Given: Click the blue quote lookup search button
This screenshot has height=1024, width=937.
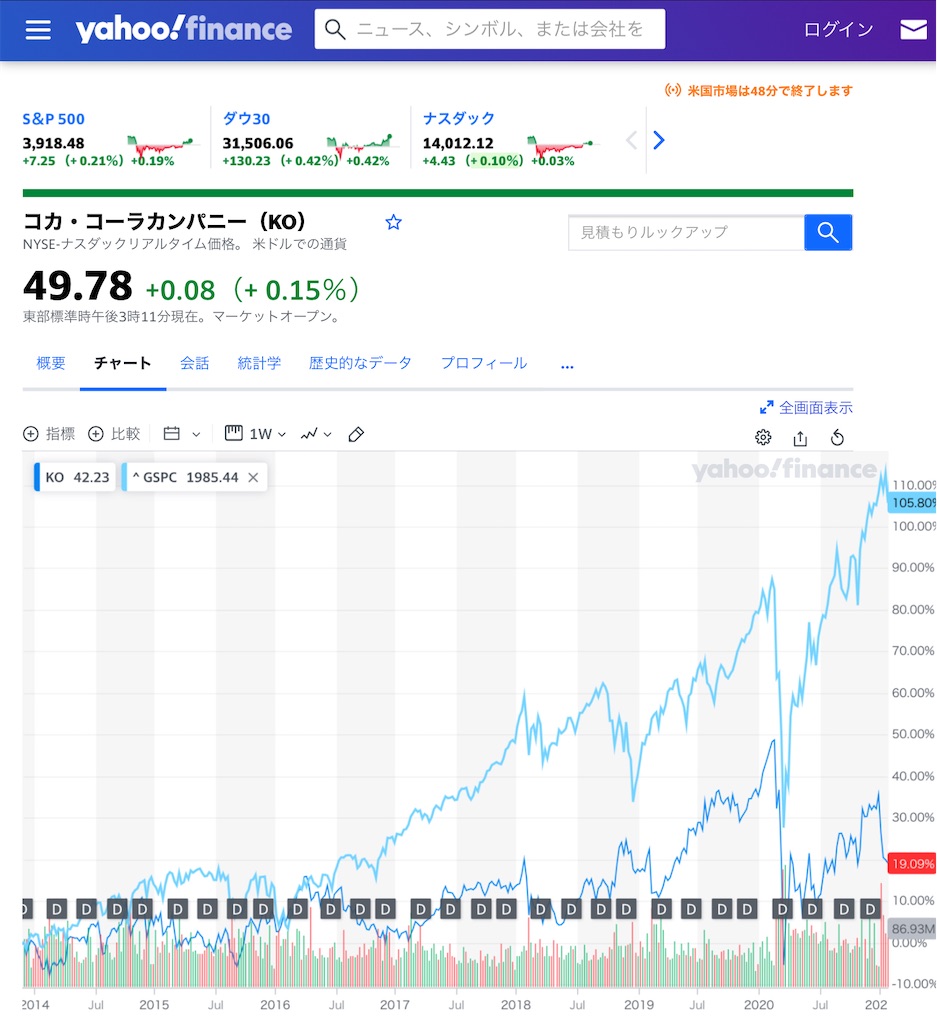Looking at the screenshot, I should [828, 232].
